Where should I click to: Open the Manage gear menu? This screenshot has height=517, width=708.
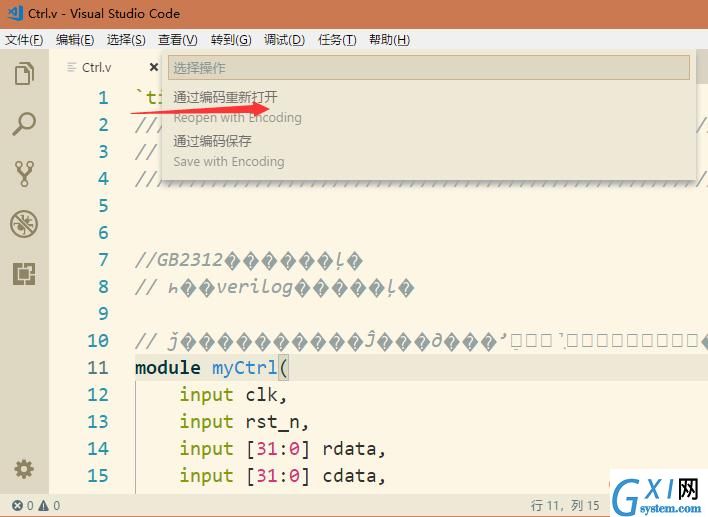[24, 469]
